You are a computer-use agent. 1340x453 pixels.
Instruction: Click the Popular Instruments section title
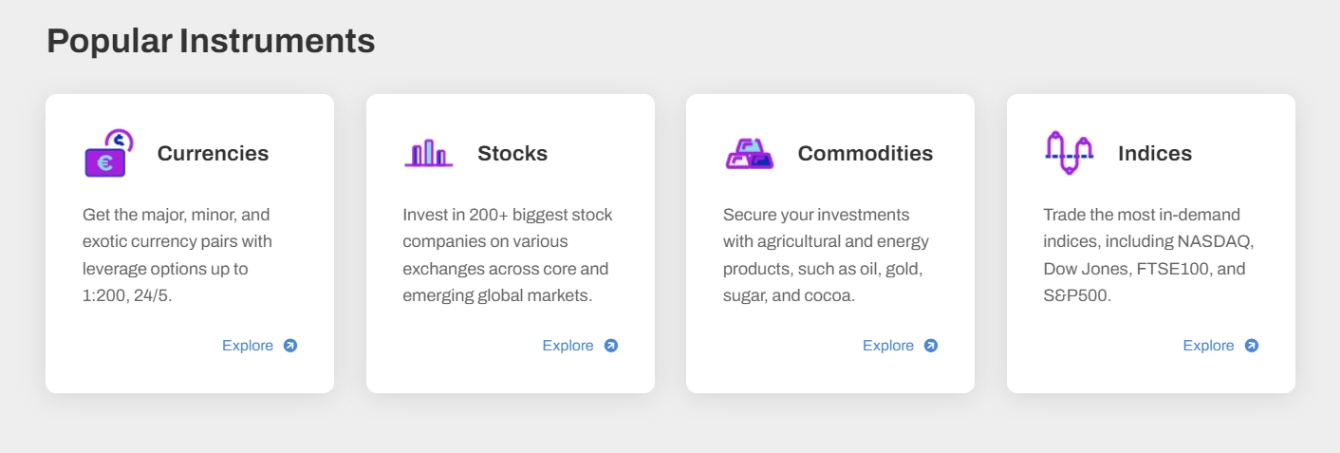[x=211, y=41]
